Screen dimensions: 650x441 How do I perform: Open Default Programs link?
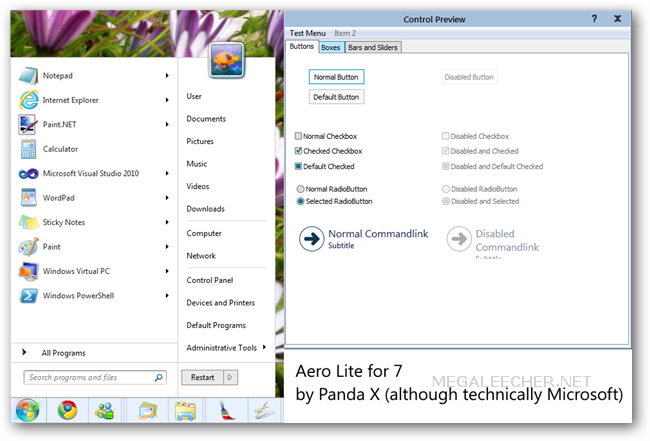216,325
